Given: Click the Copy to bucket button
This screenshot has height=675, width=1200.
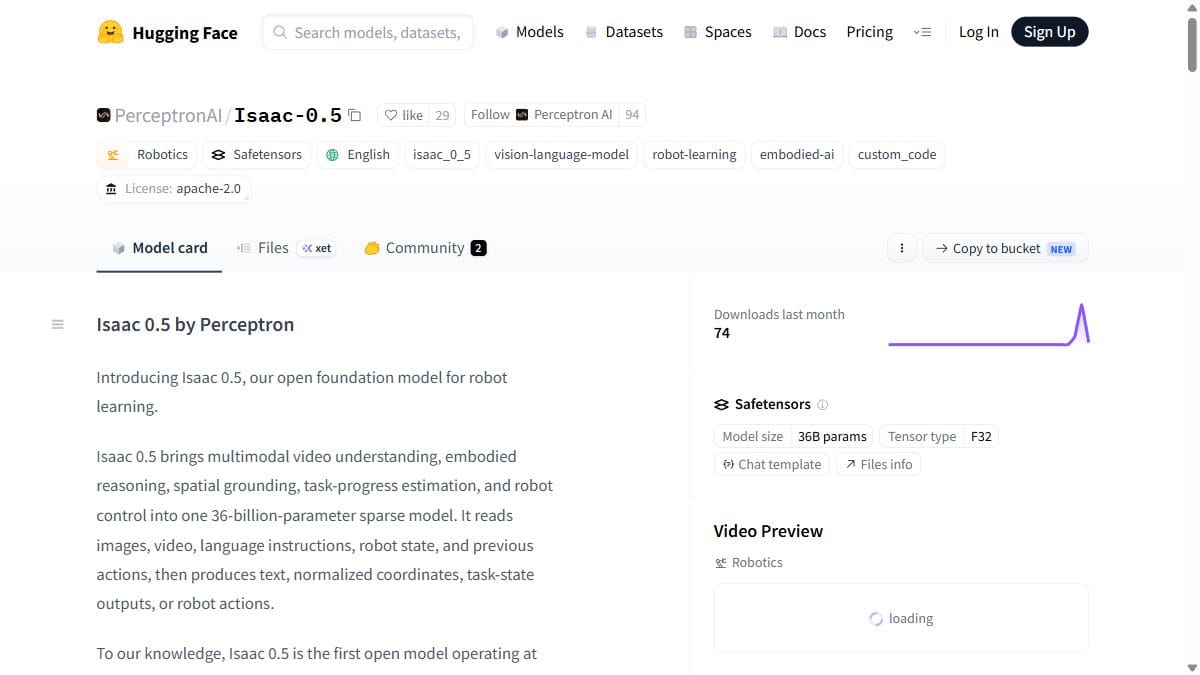Looking at the screenshot, I should (1005, 248).
